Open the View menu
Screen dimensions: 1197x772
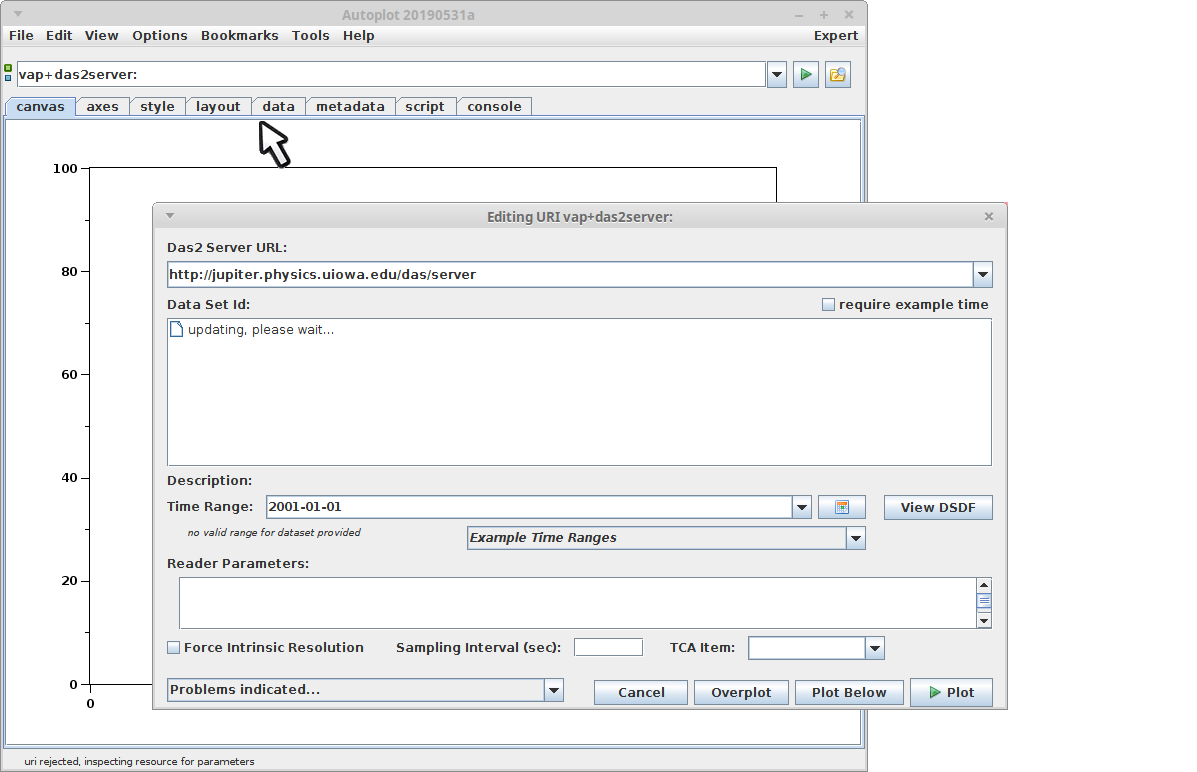pyautogui.click(x=102, y=35)
